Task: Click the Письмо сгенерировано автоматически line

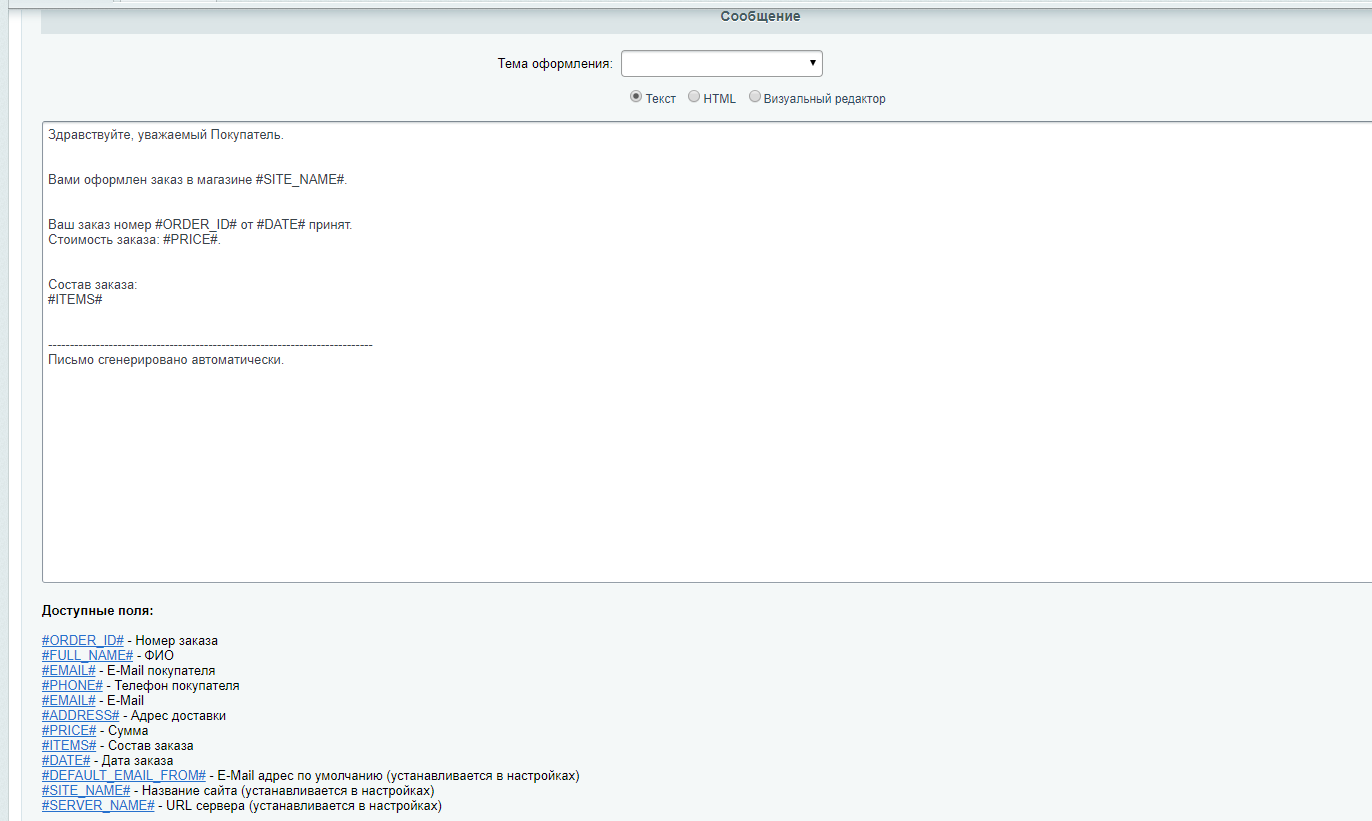Action: (166, 360)
